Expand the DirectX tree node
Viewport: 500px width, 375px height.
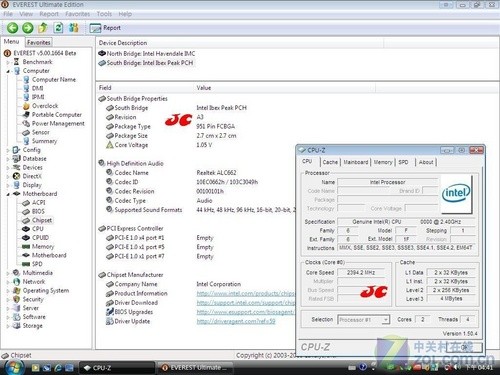[8, 176]
